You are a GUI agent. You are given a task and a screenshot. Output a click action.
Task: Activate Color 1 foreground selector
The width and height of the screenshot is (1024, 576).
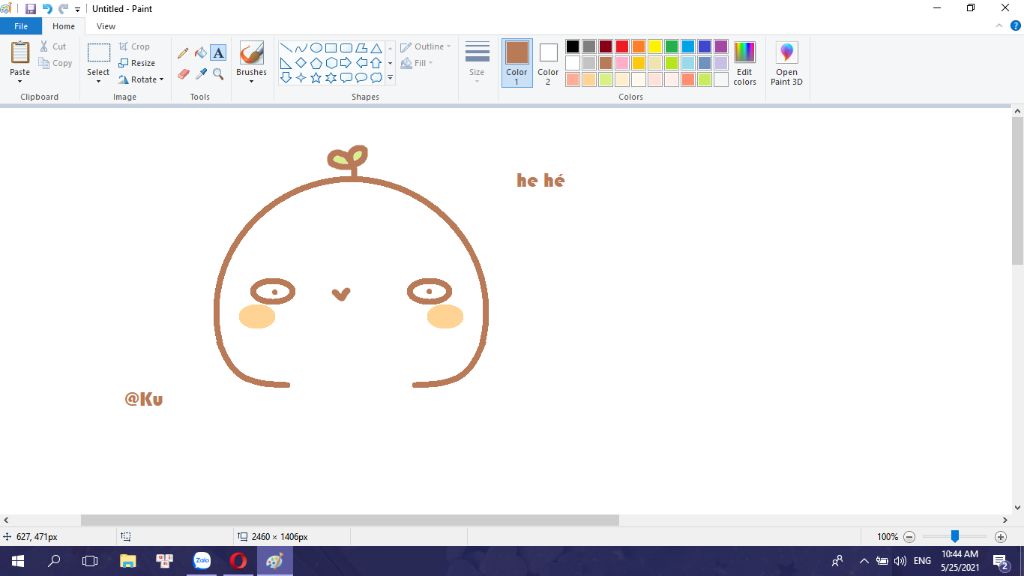click(517, 63)
